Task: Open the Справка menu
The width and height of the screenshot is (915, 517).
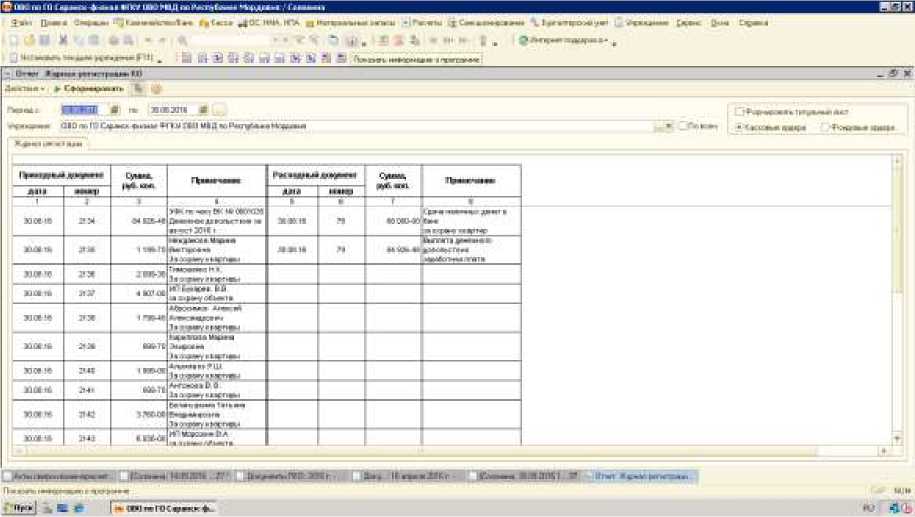Action: (x=753, y=21)
